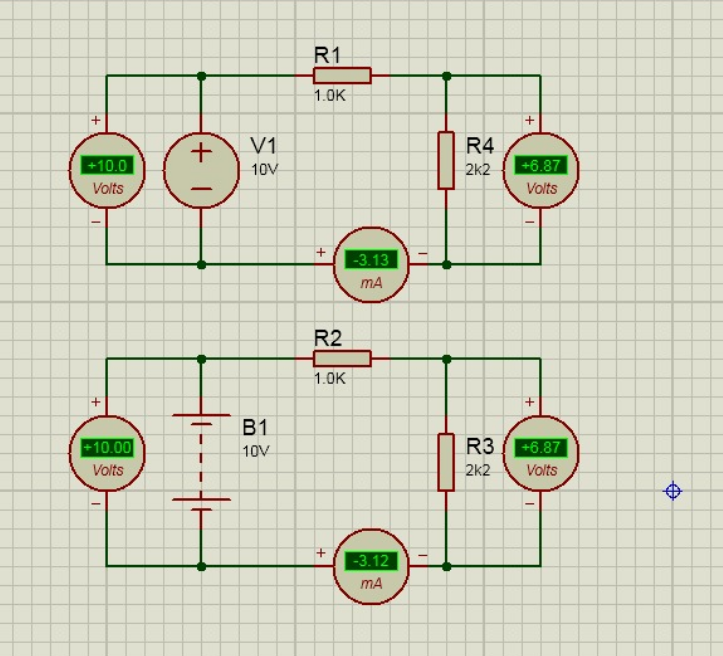Click the 10V value under V1
The height and width of the screenshot is (656, 723).
[265, 170]
